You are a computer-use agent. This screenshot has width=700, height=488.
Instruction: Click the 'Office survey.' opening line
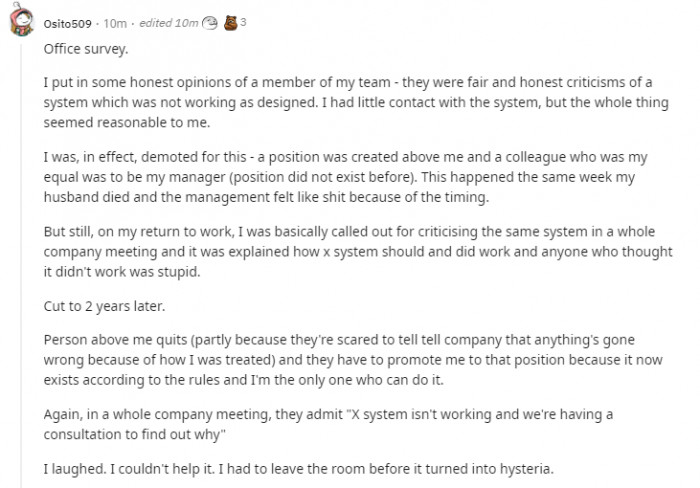point(86,49)
